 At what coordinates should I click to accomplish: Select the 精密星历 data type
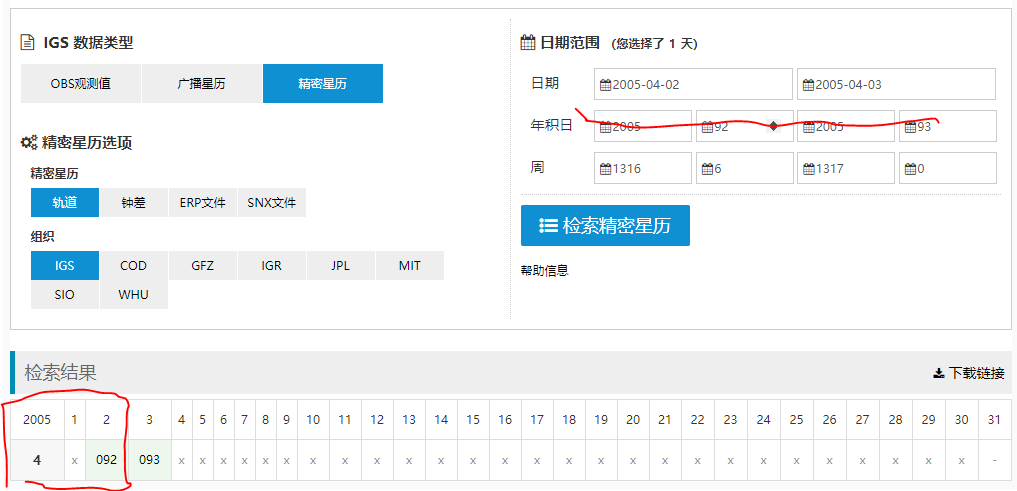pyautogui.click(x=323, y=84)
